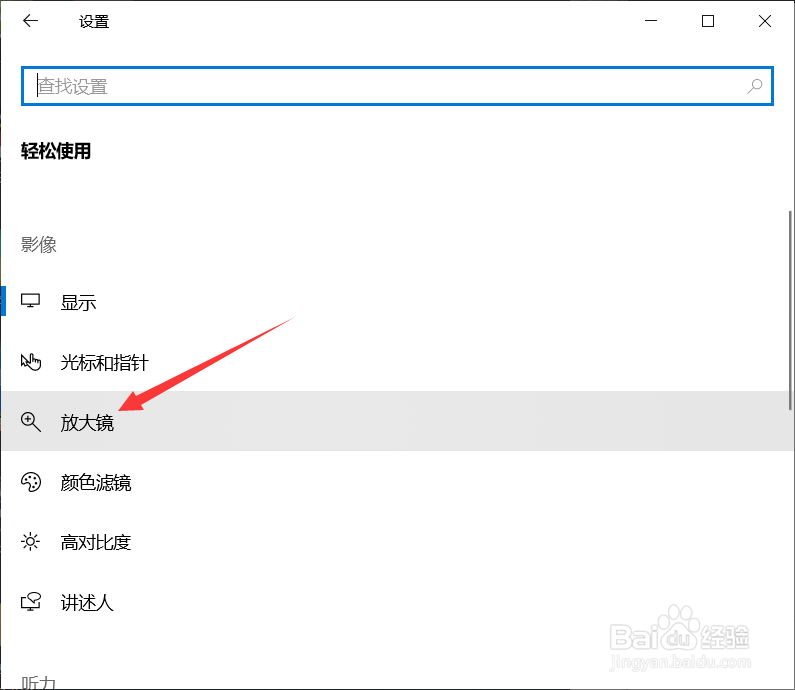Click the palette icon for 颜色滤镜
This screenshot has width=795, height=690.
coord(30,482)
